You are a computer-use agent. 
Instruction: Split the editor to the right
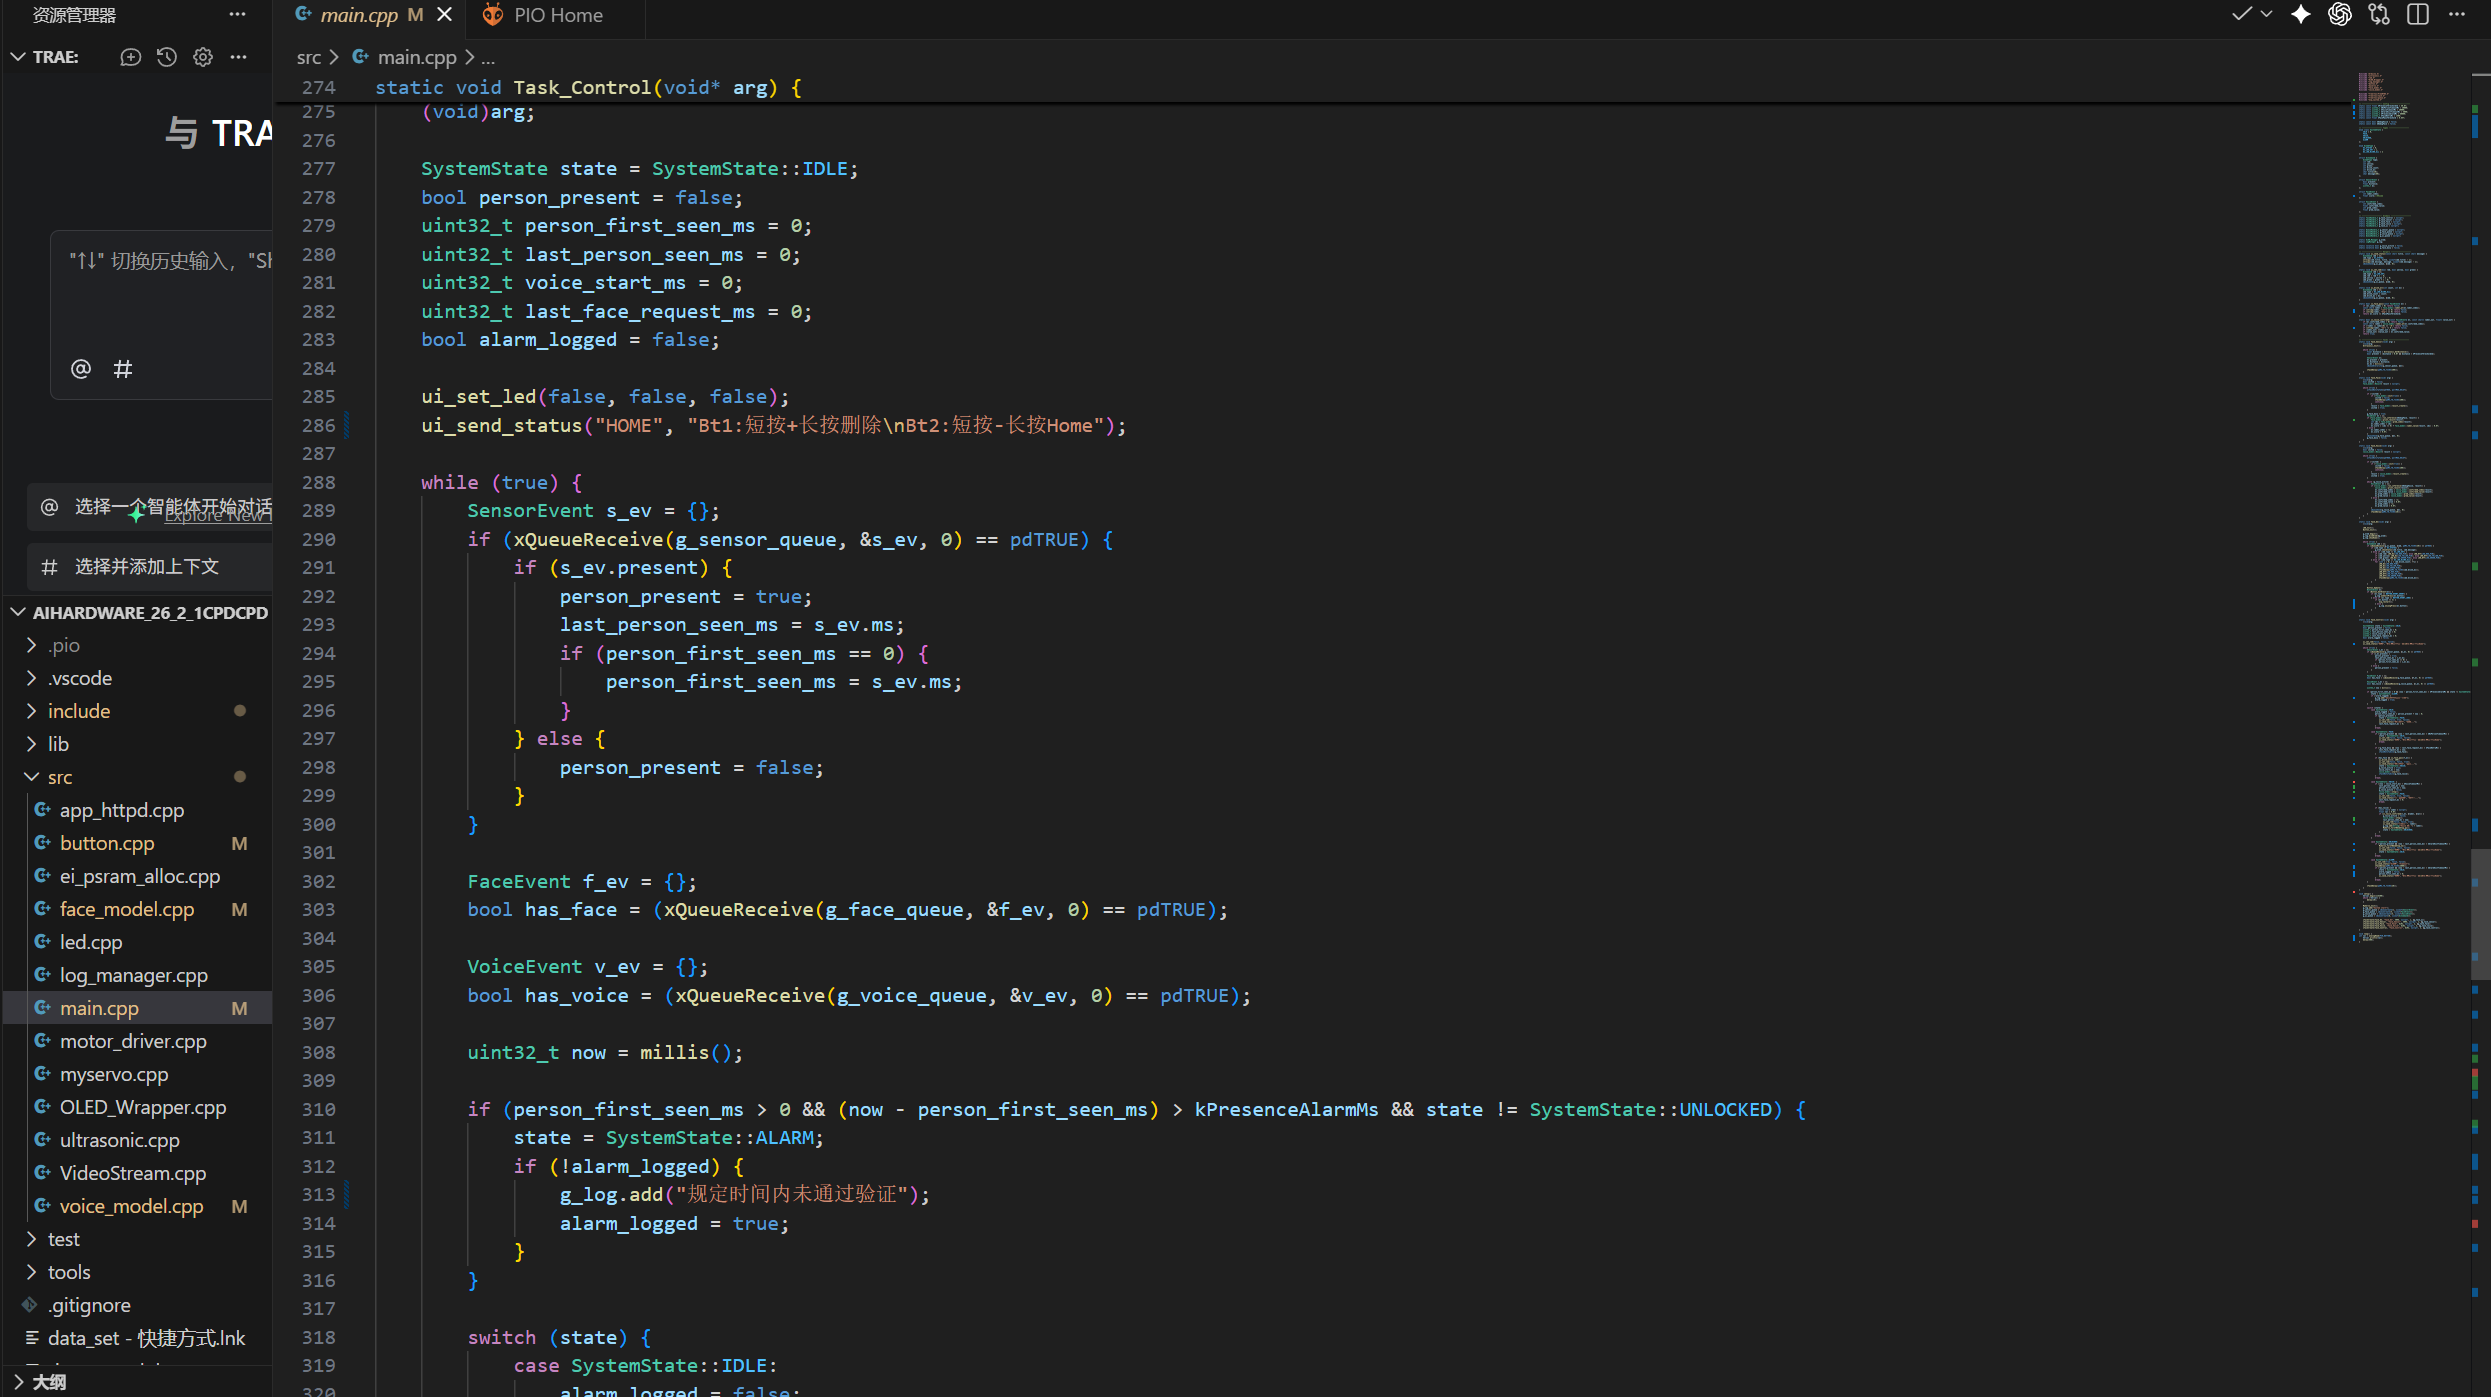(x=2418, y=15)
